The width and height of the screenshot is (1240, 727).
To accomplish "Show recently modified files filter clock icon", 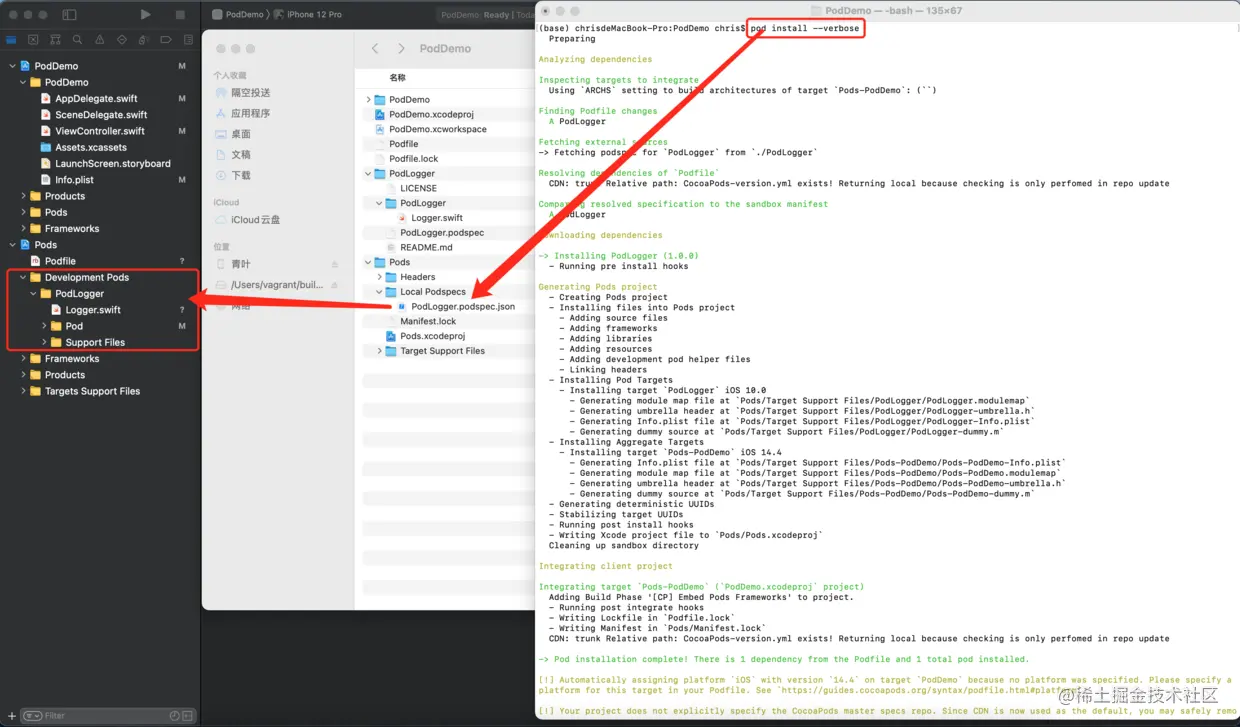I will [x=175, y=716].
